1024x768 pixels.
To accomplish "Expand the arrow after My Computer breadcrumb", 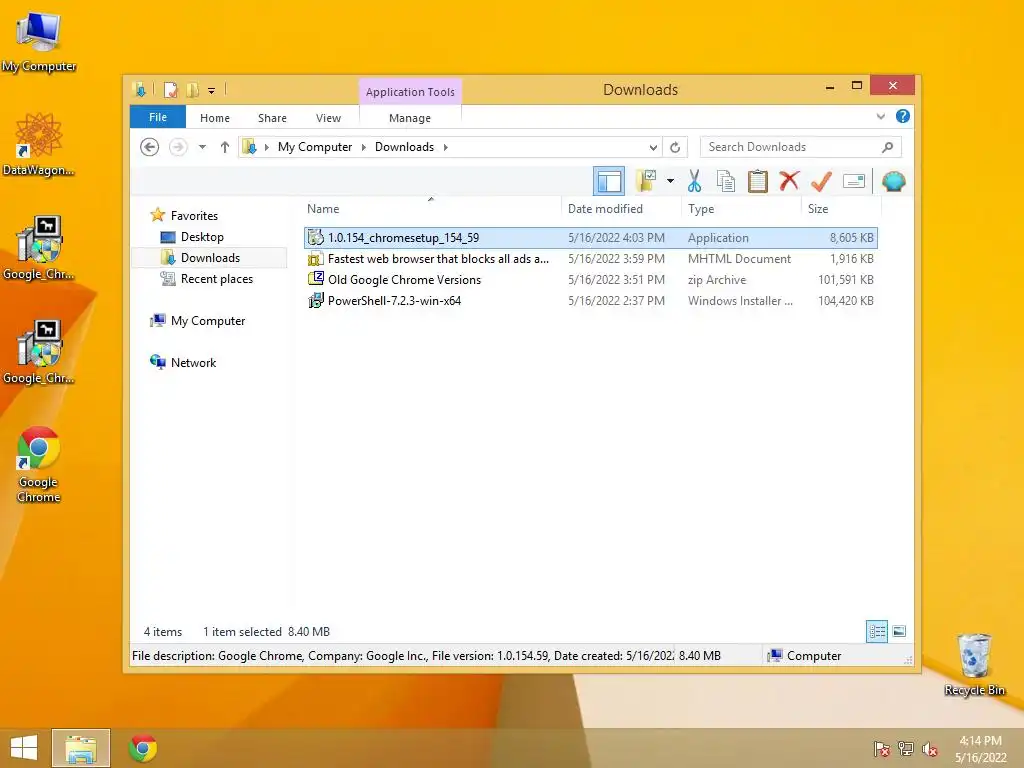I will point(364,147).
